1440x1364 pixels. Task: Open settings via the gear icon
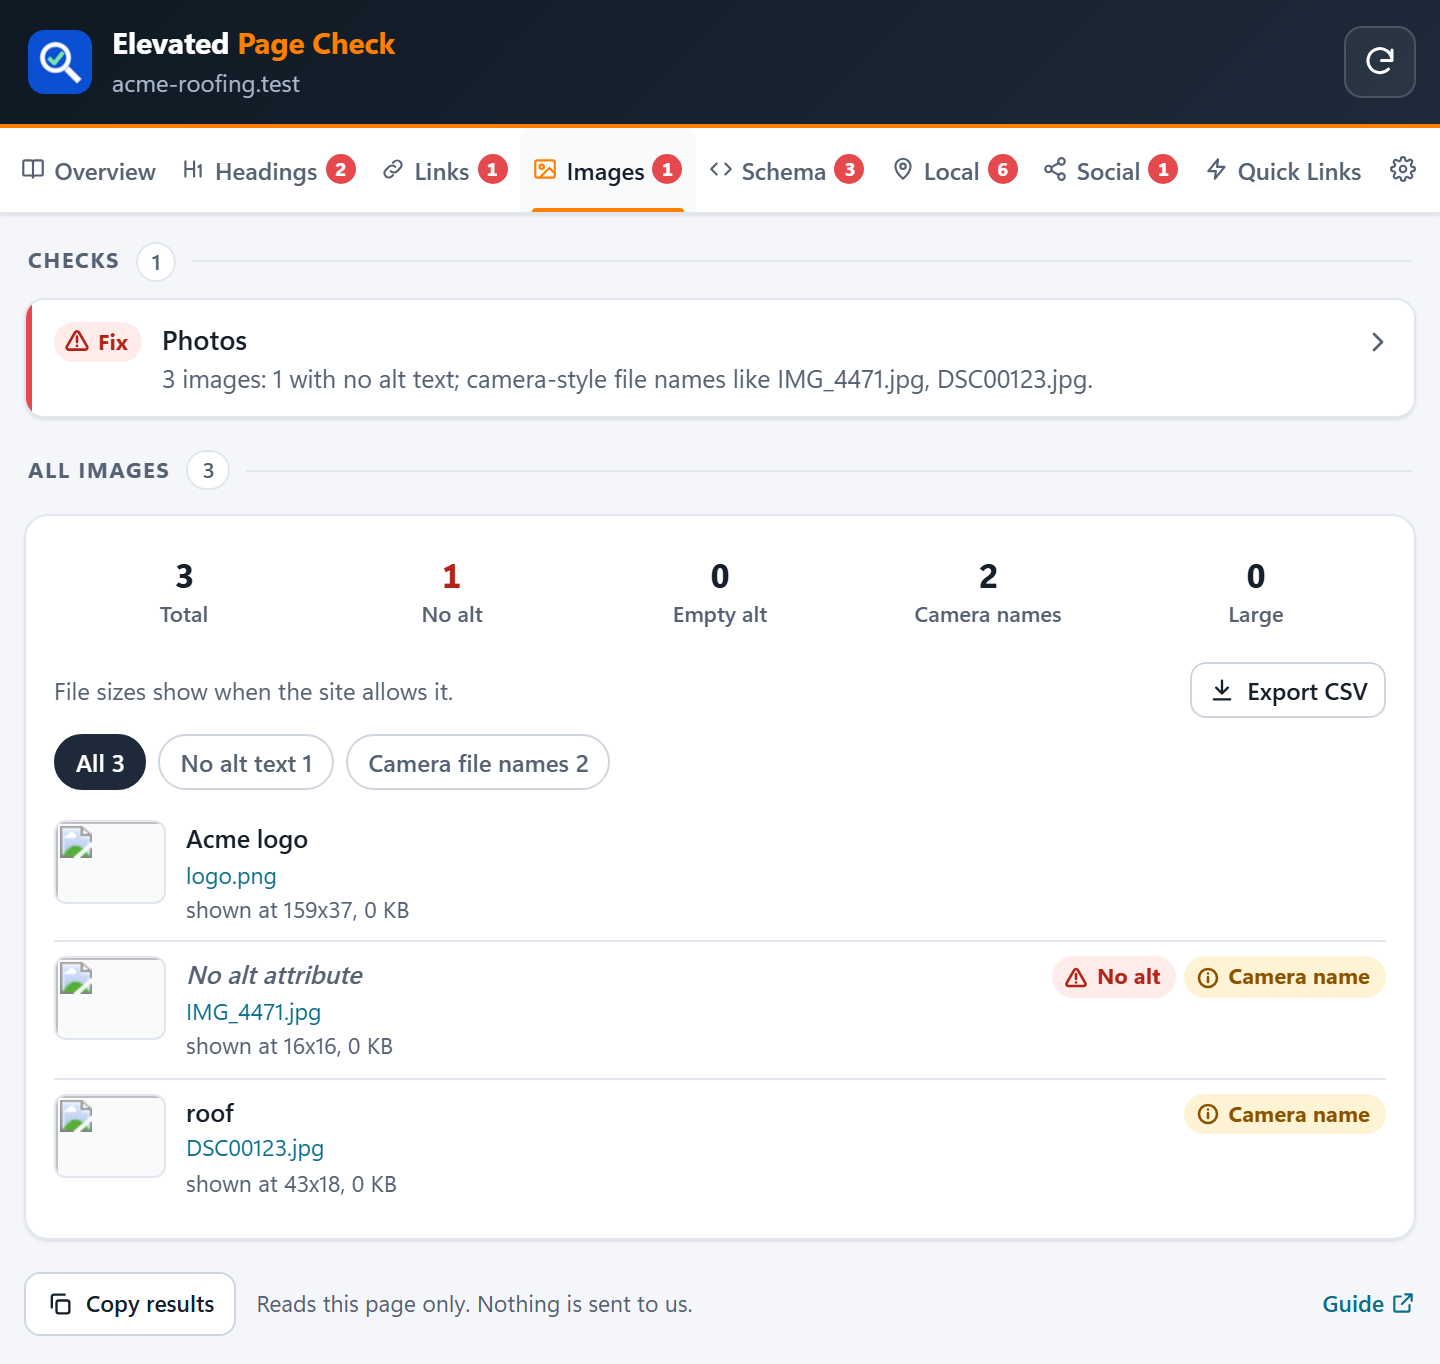1403,170
